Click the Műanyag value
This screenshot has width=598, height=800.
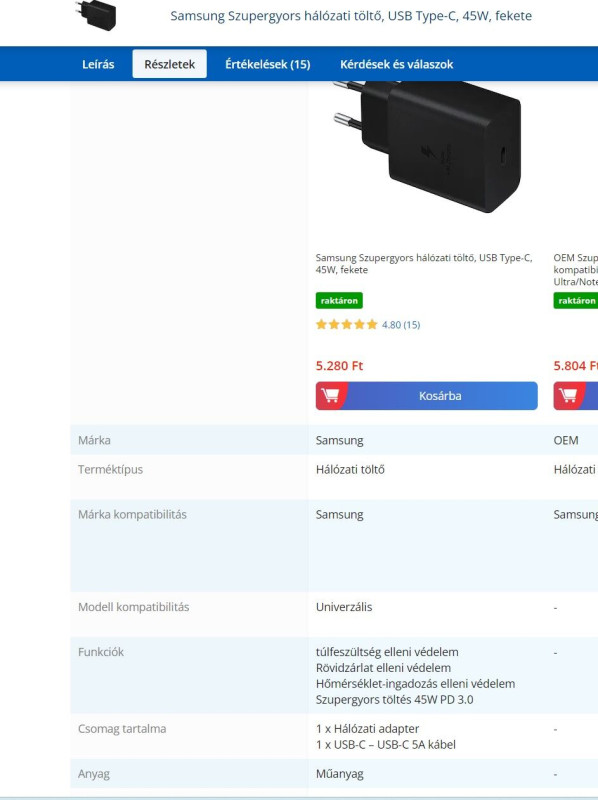pos(340,774)
